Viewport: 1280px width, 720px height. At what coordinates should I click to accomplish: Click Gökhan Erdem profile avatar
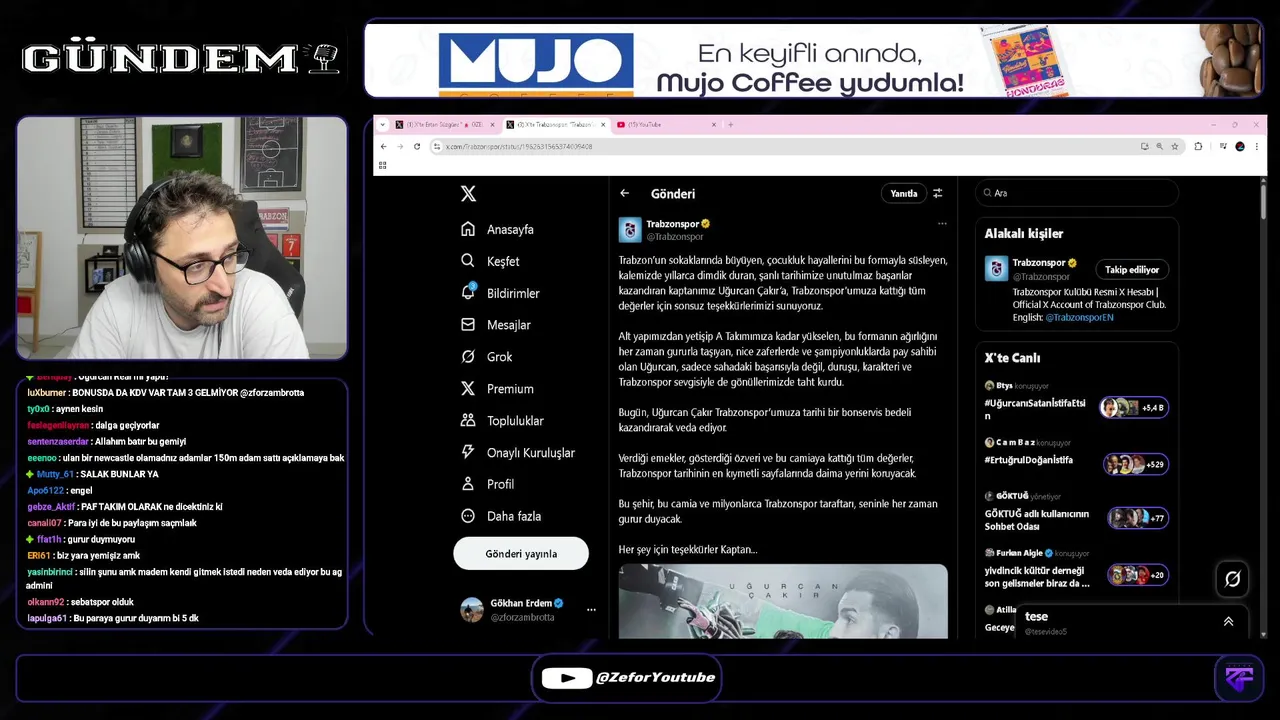coord(472,610)
